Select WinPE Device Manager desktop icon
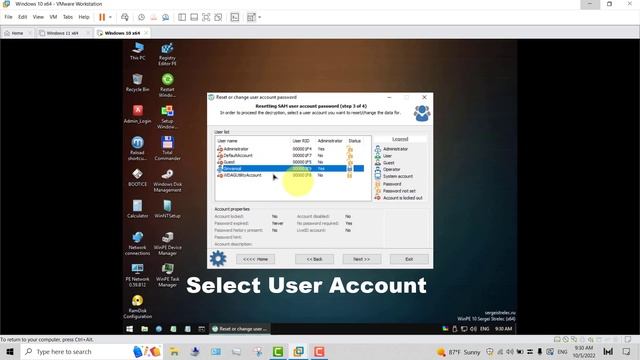Viewport: 640px width, 360px height. click(167, 244)
